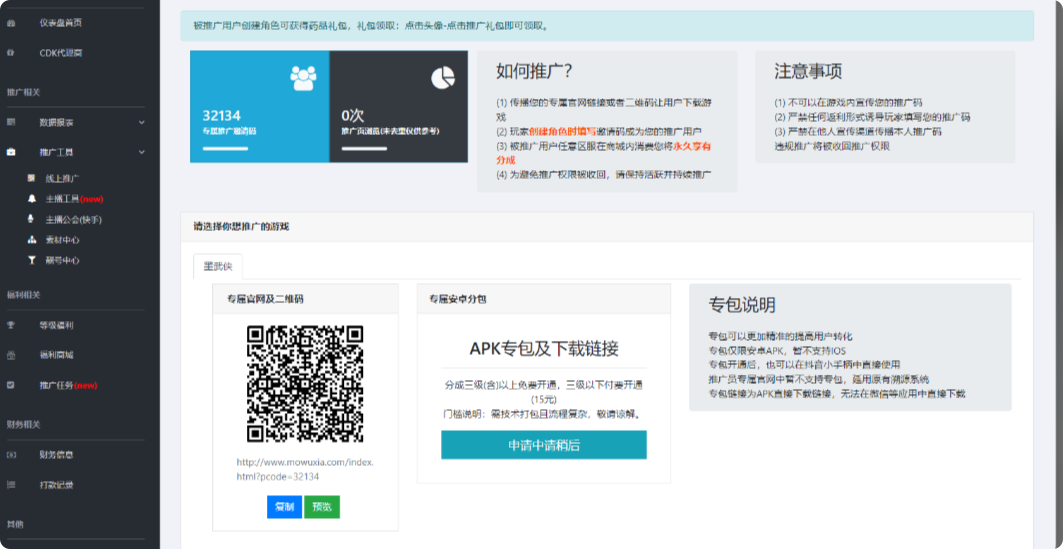Screen dimensions: 1063x549
Task: Click the 推广工具 briefcase icon
Action: pyautogui.click(x=10, y=152)
